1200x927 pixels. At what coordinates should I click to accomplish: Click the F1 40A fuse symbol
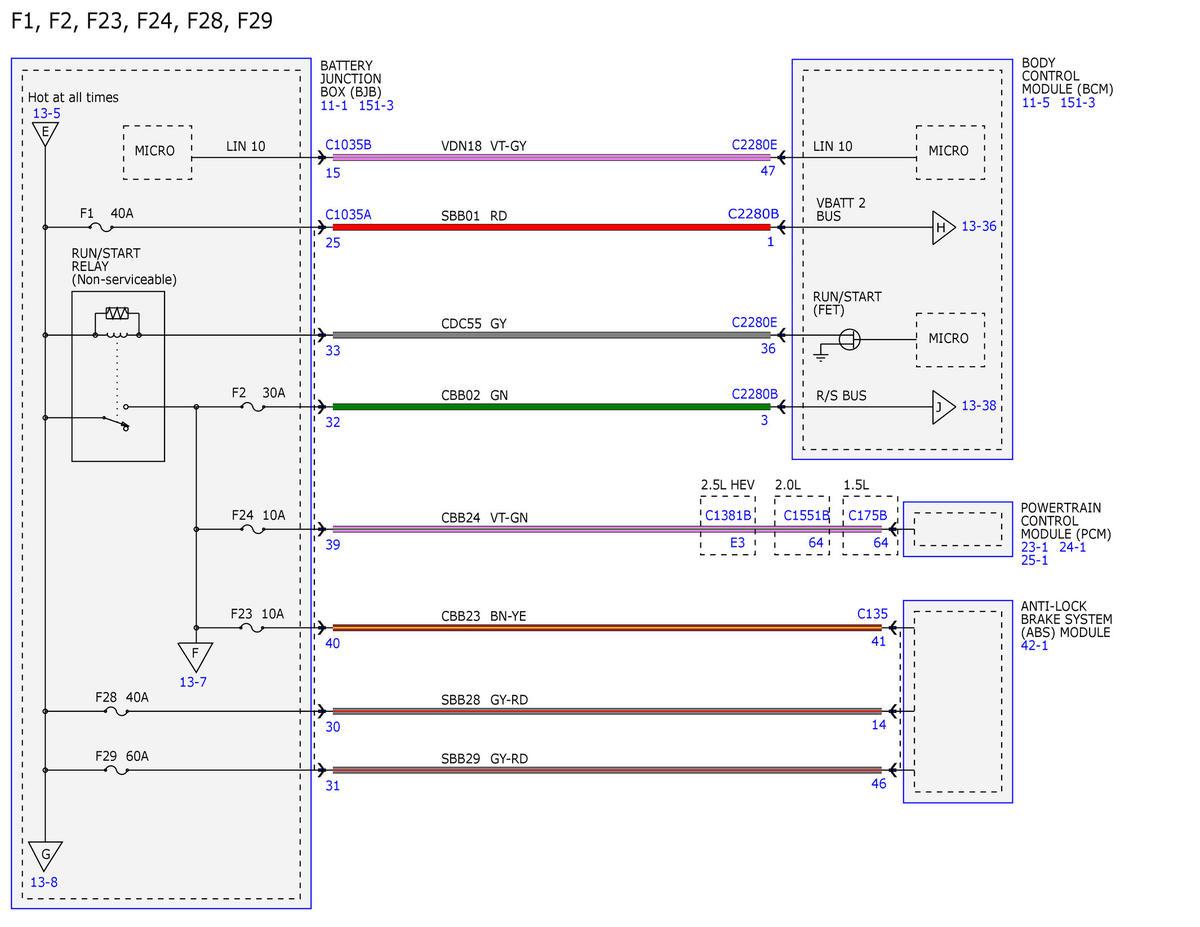click(x=102, y=228)
